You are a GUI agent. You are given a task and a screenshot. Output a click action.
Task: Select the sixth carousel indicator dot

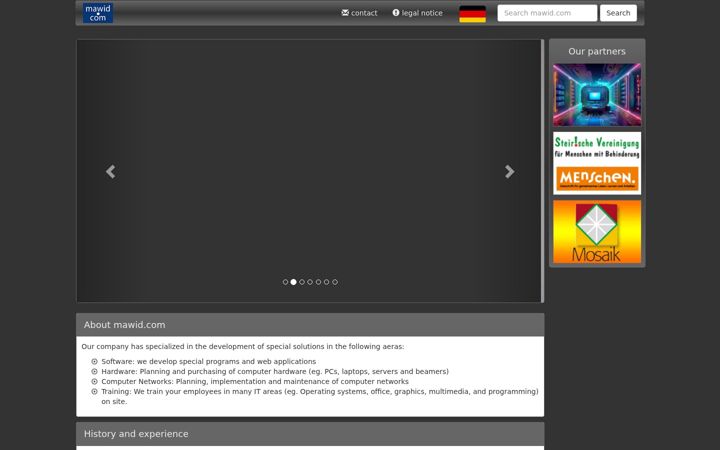coord(326,282)
